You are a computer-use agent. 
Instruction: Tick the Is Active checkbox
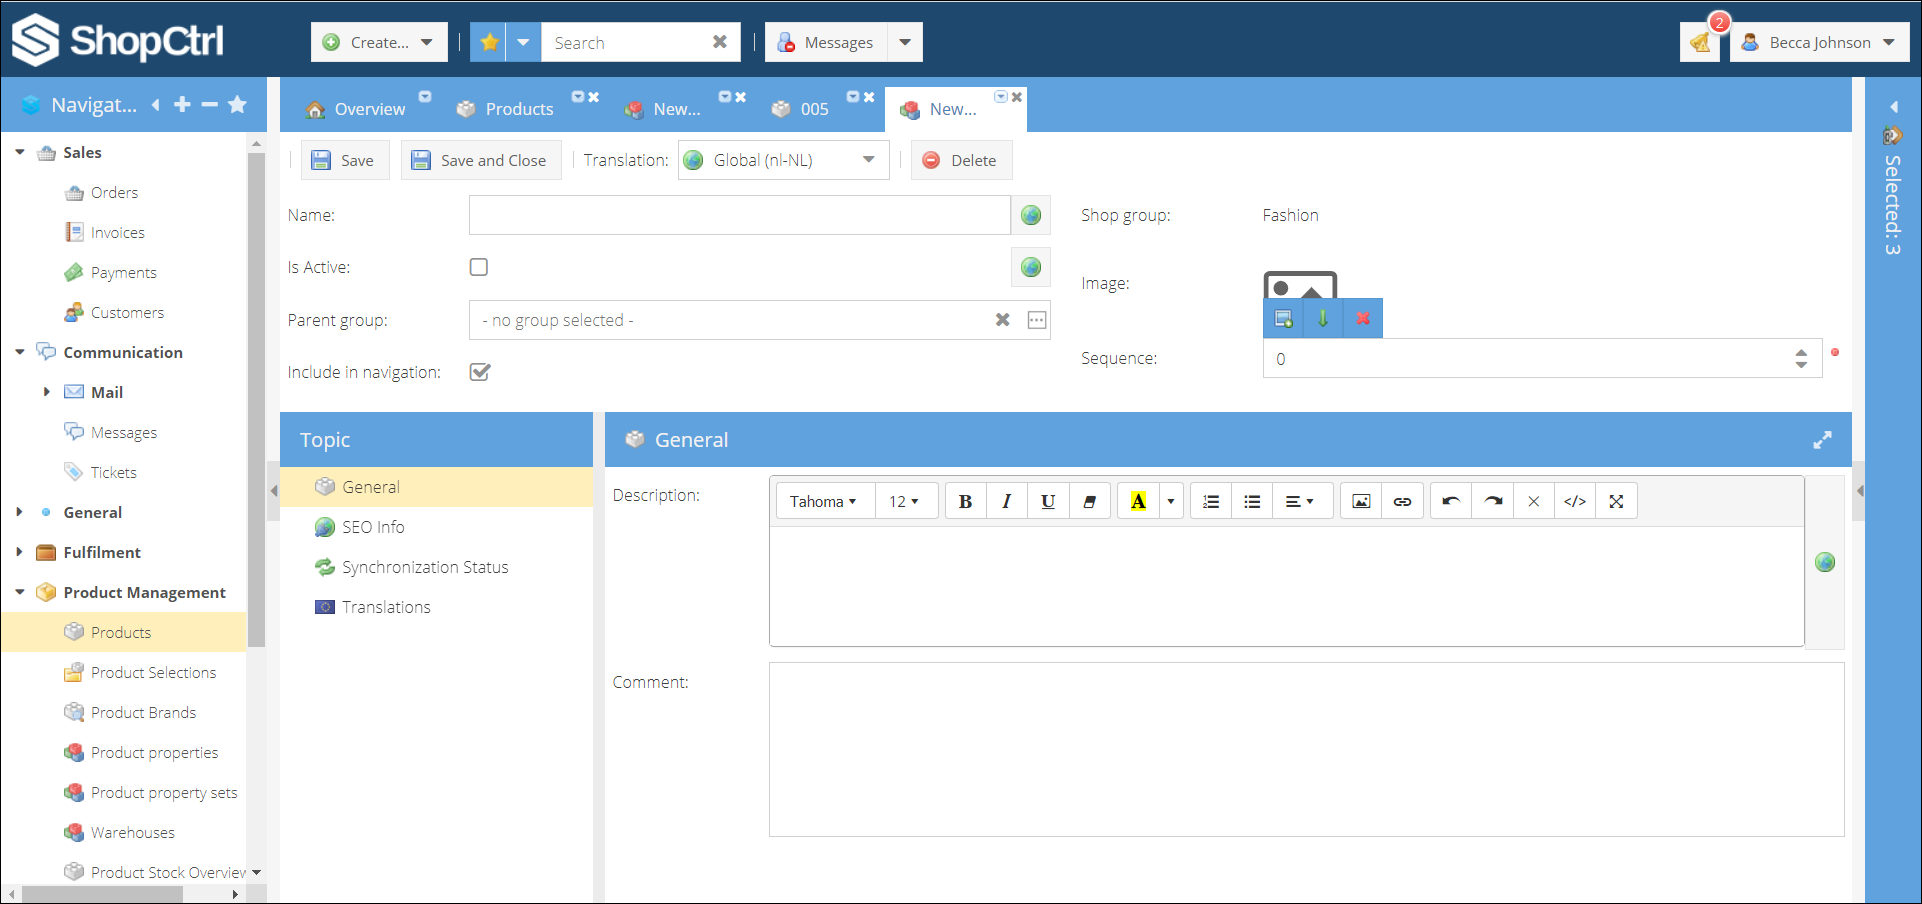479,267
